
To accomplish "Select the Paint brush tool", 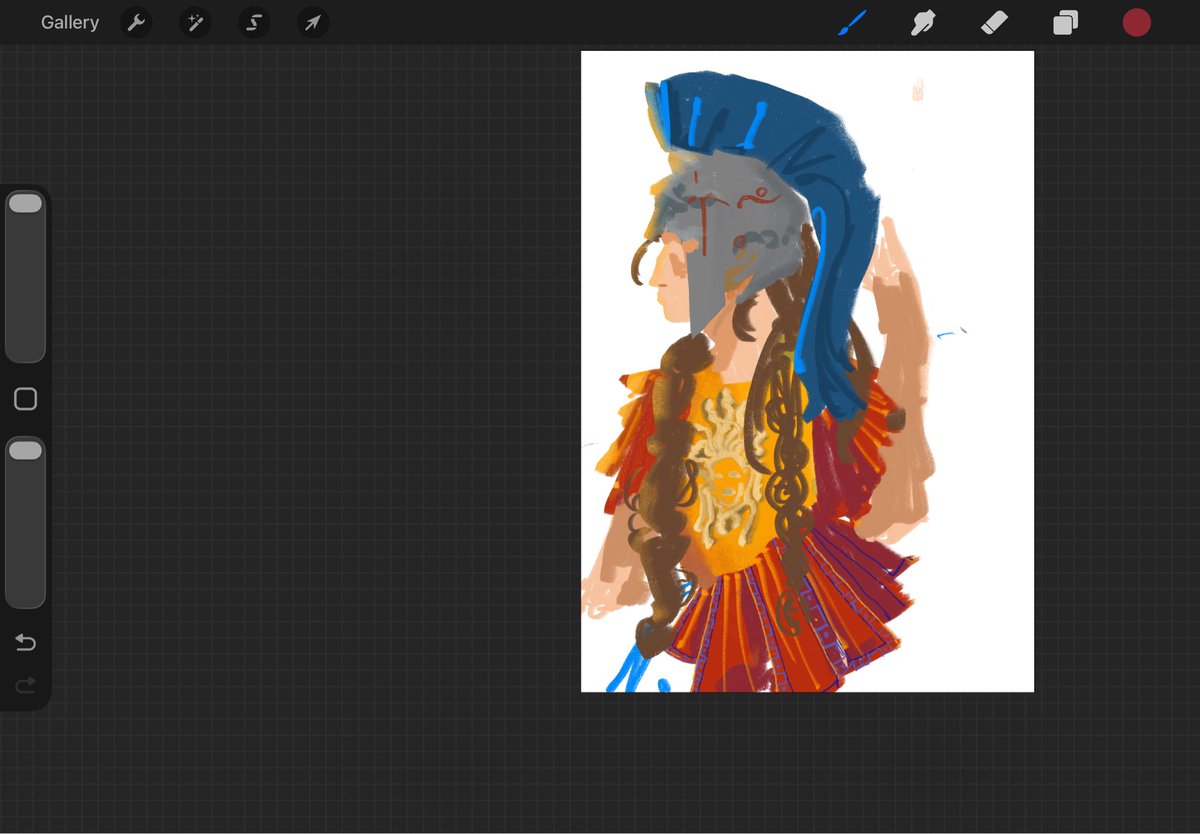I will 852,22.
